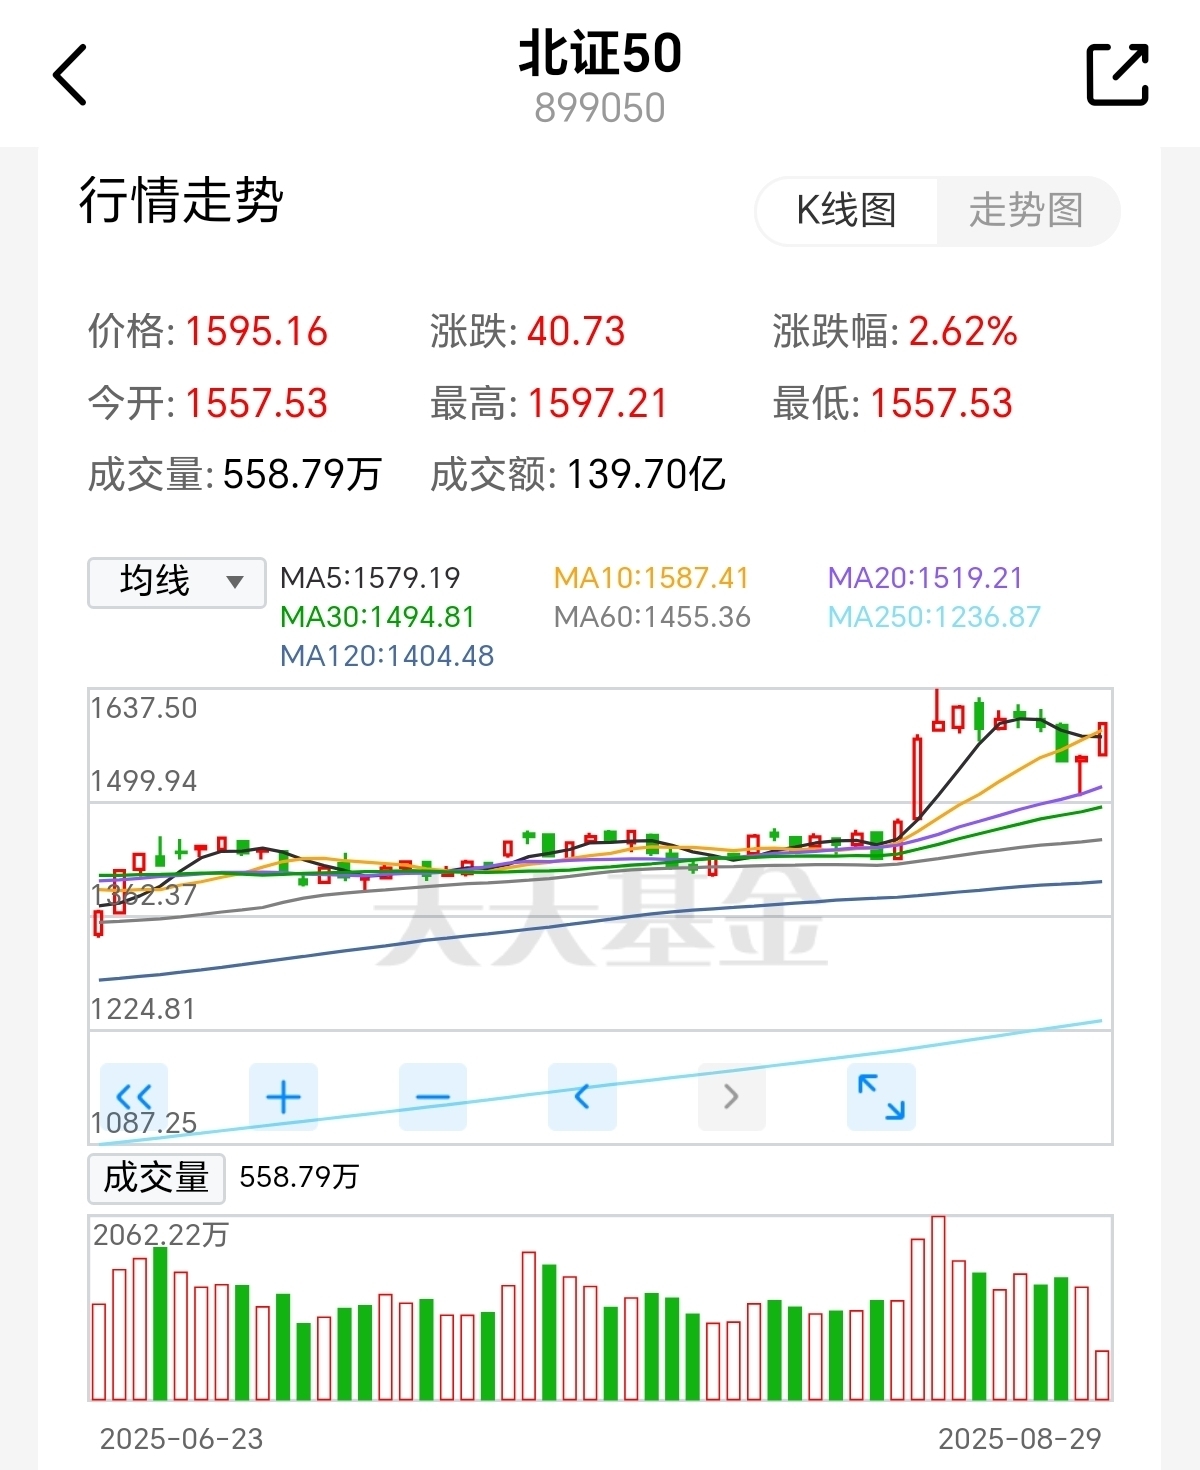Tap the grey MA60:1455.36 legend
Image resolution: width=1200 pixels, height=1470 pixels.
pyautogui.click(x=652, y=617)
